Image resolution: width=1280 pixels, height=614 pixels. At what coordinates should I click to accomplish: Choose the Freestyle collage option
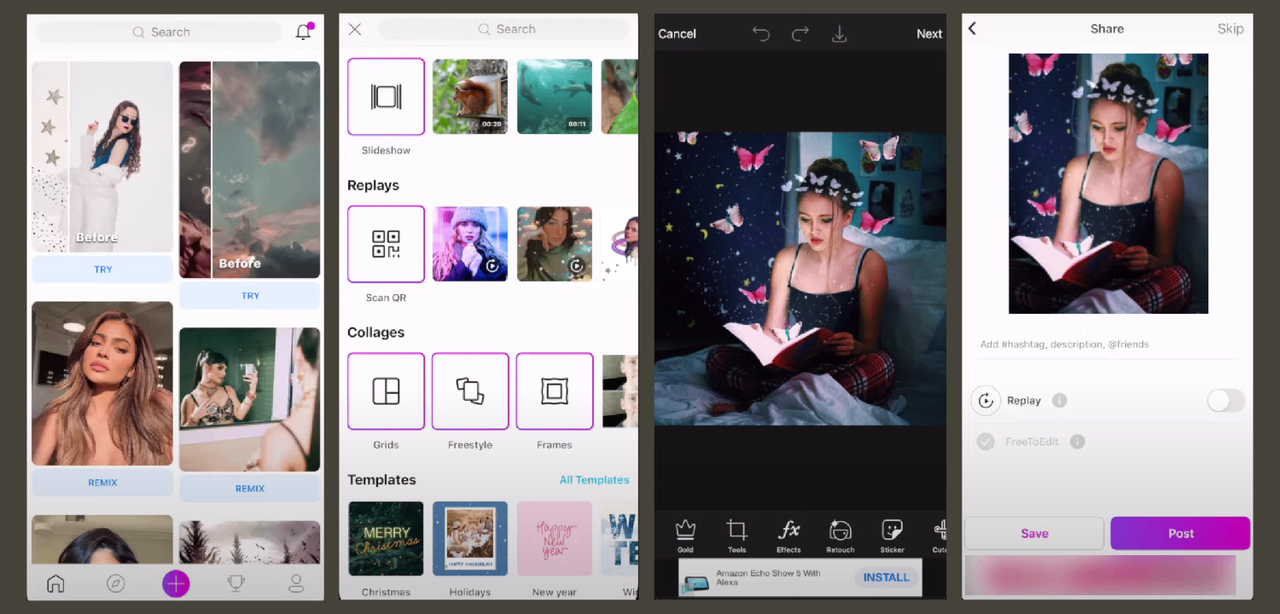pos(470,391)
